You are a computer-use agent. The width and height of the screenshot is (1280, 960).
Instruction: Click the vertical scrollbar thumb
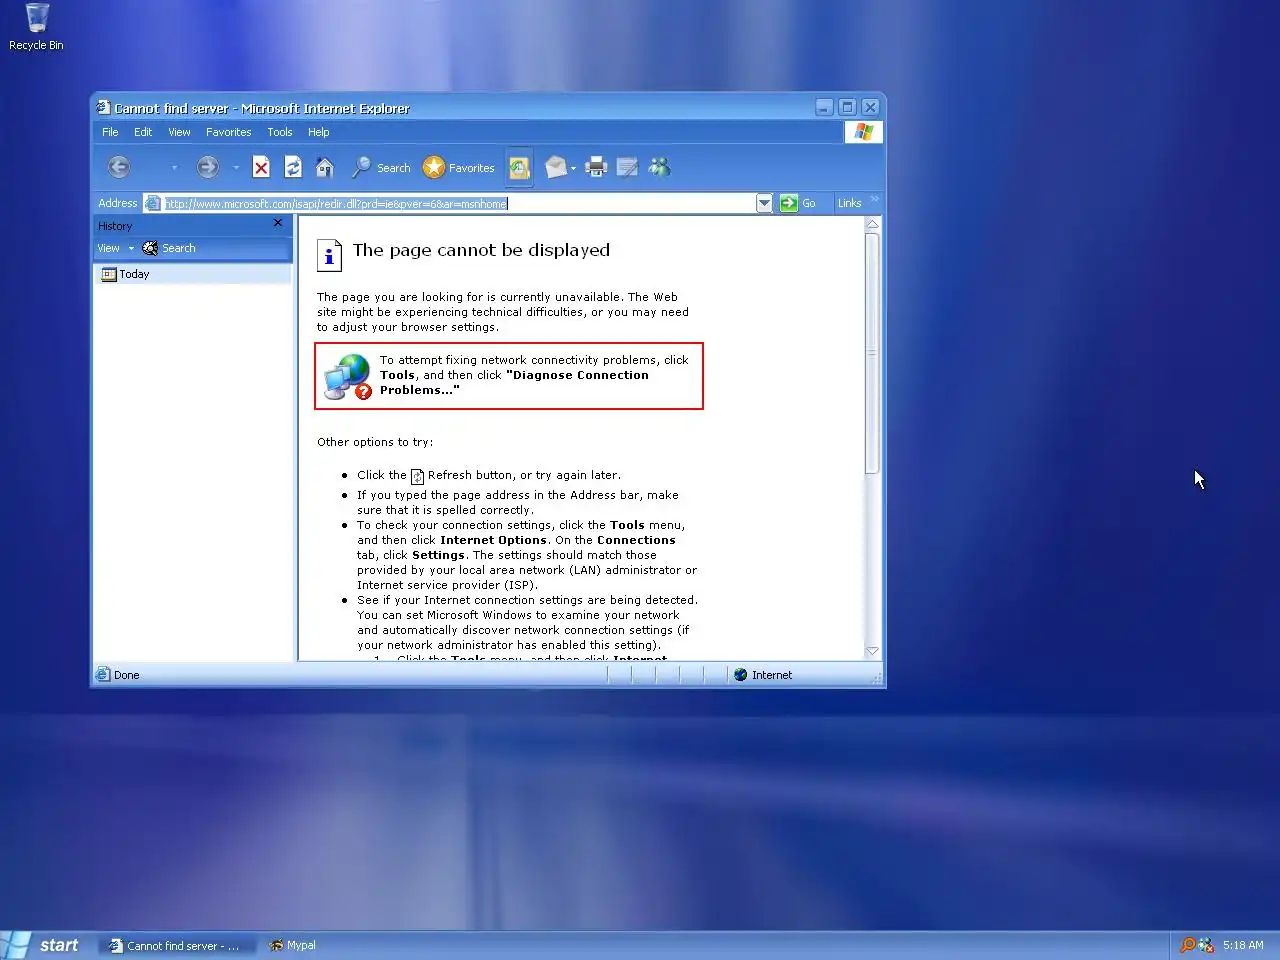click(872, 353)
